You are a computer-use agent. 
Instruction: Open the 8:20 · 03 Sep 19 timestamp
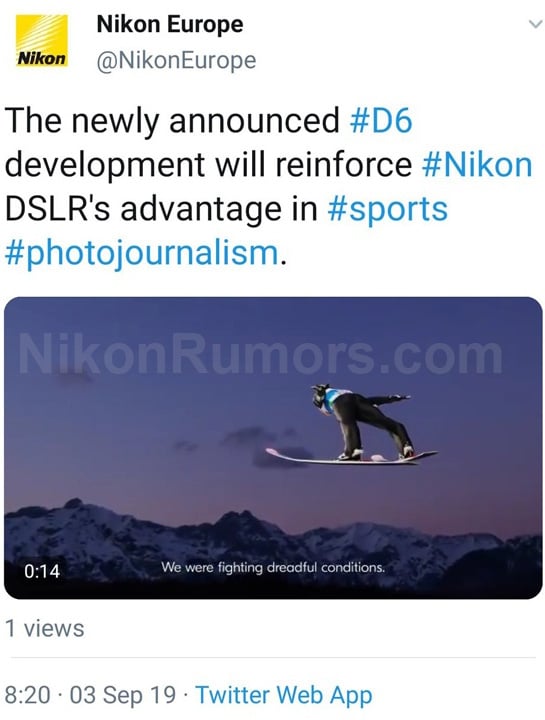point(90,695)
